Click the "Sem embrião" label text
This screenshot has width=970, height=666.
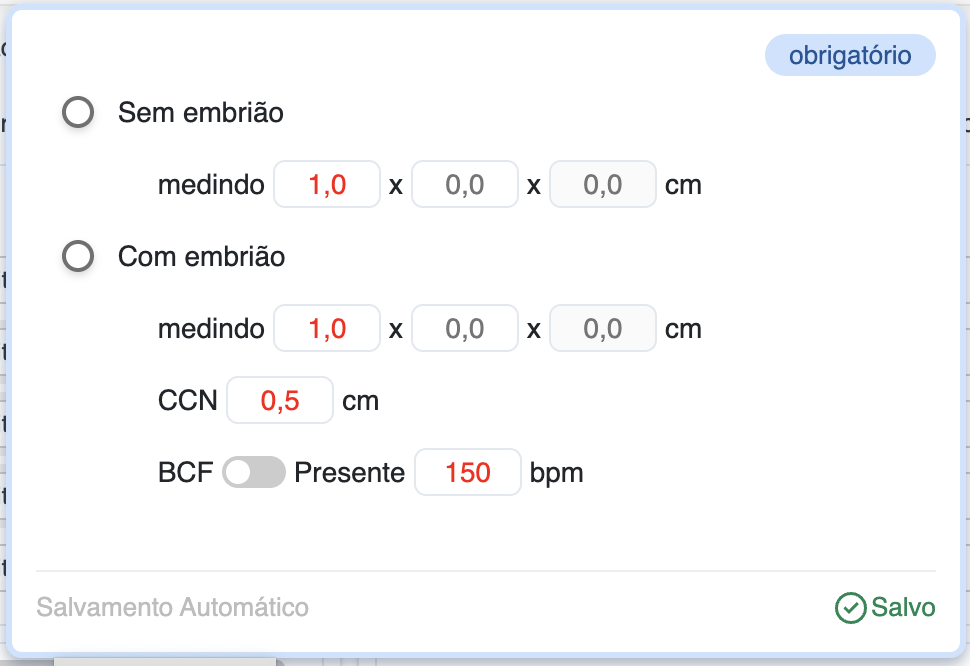[201, 113]
